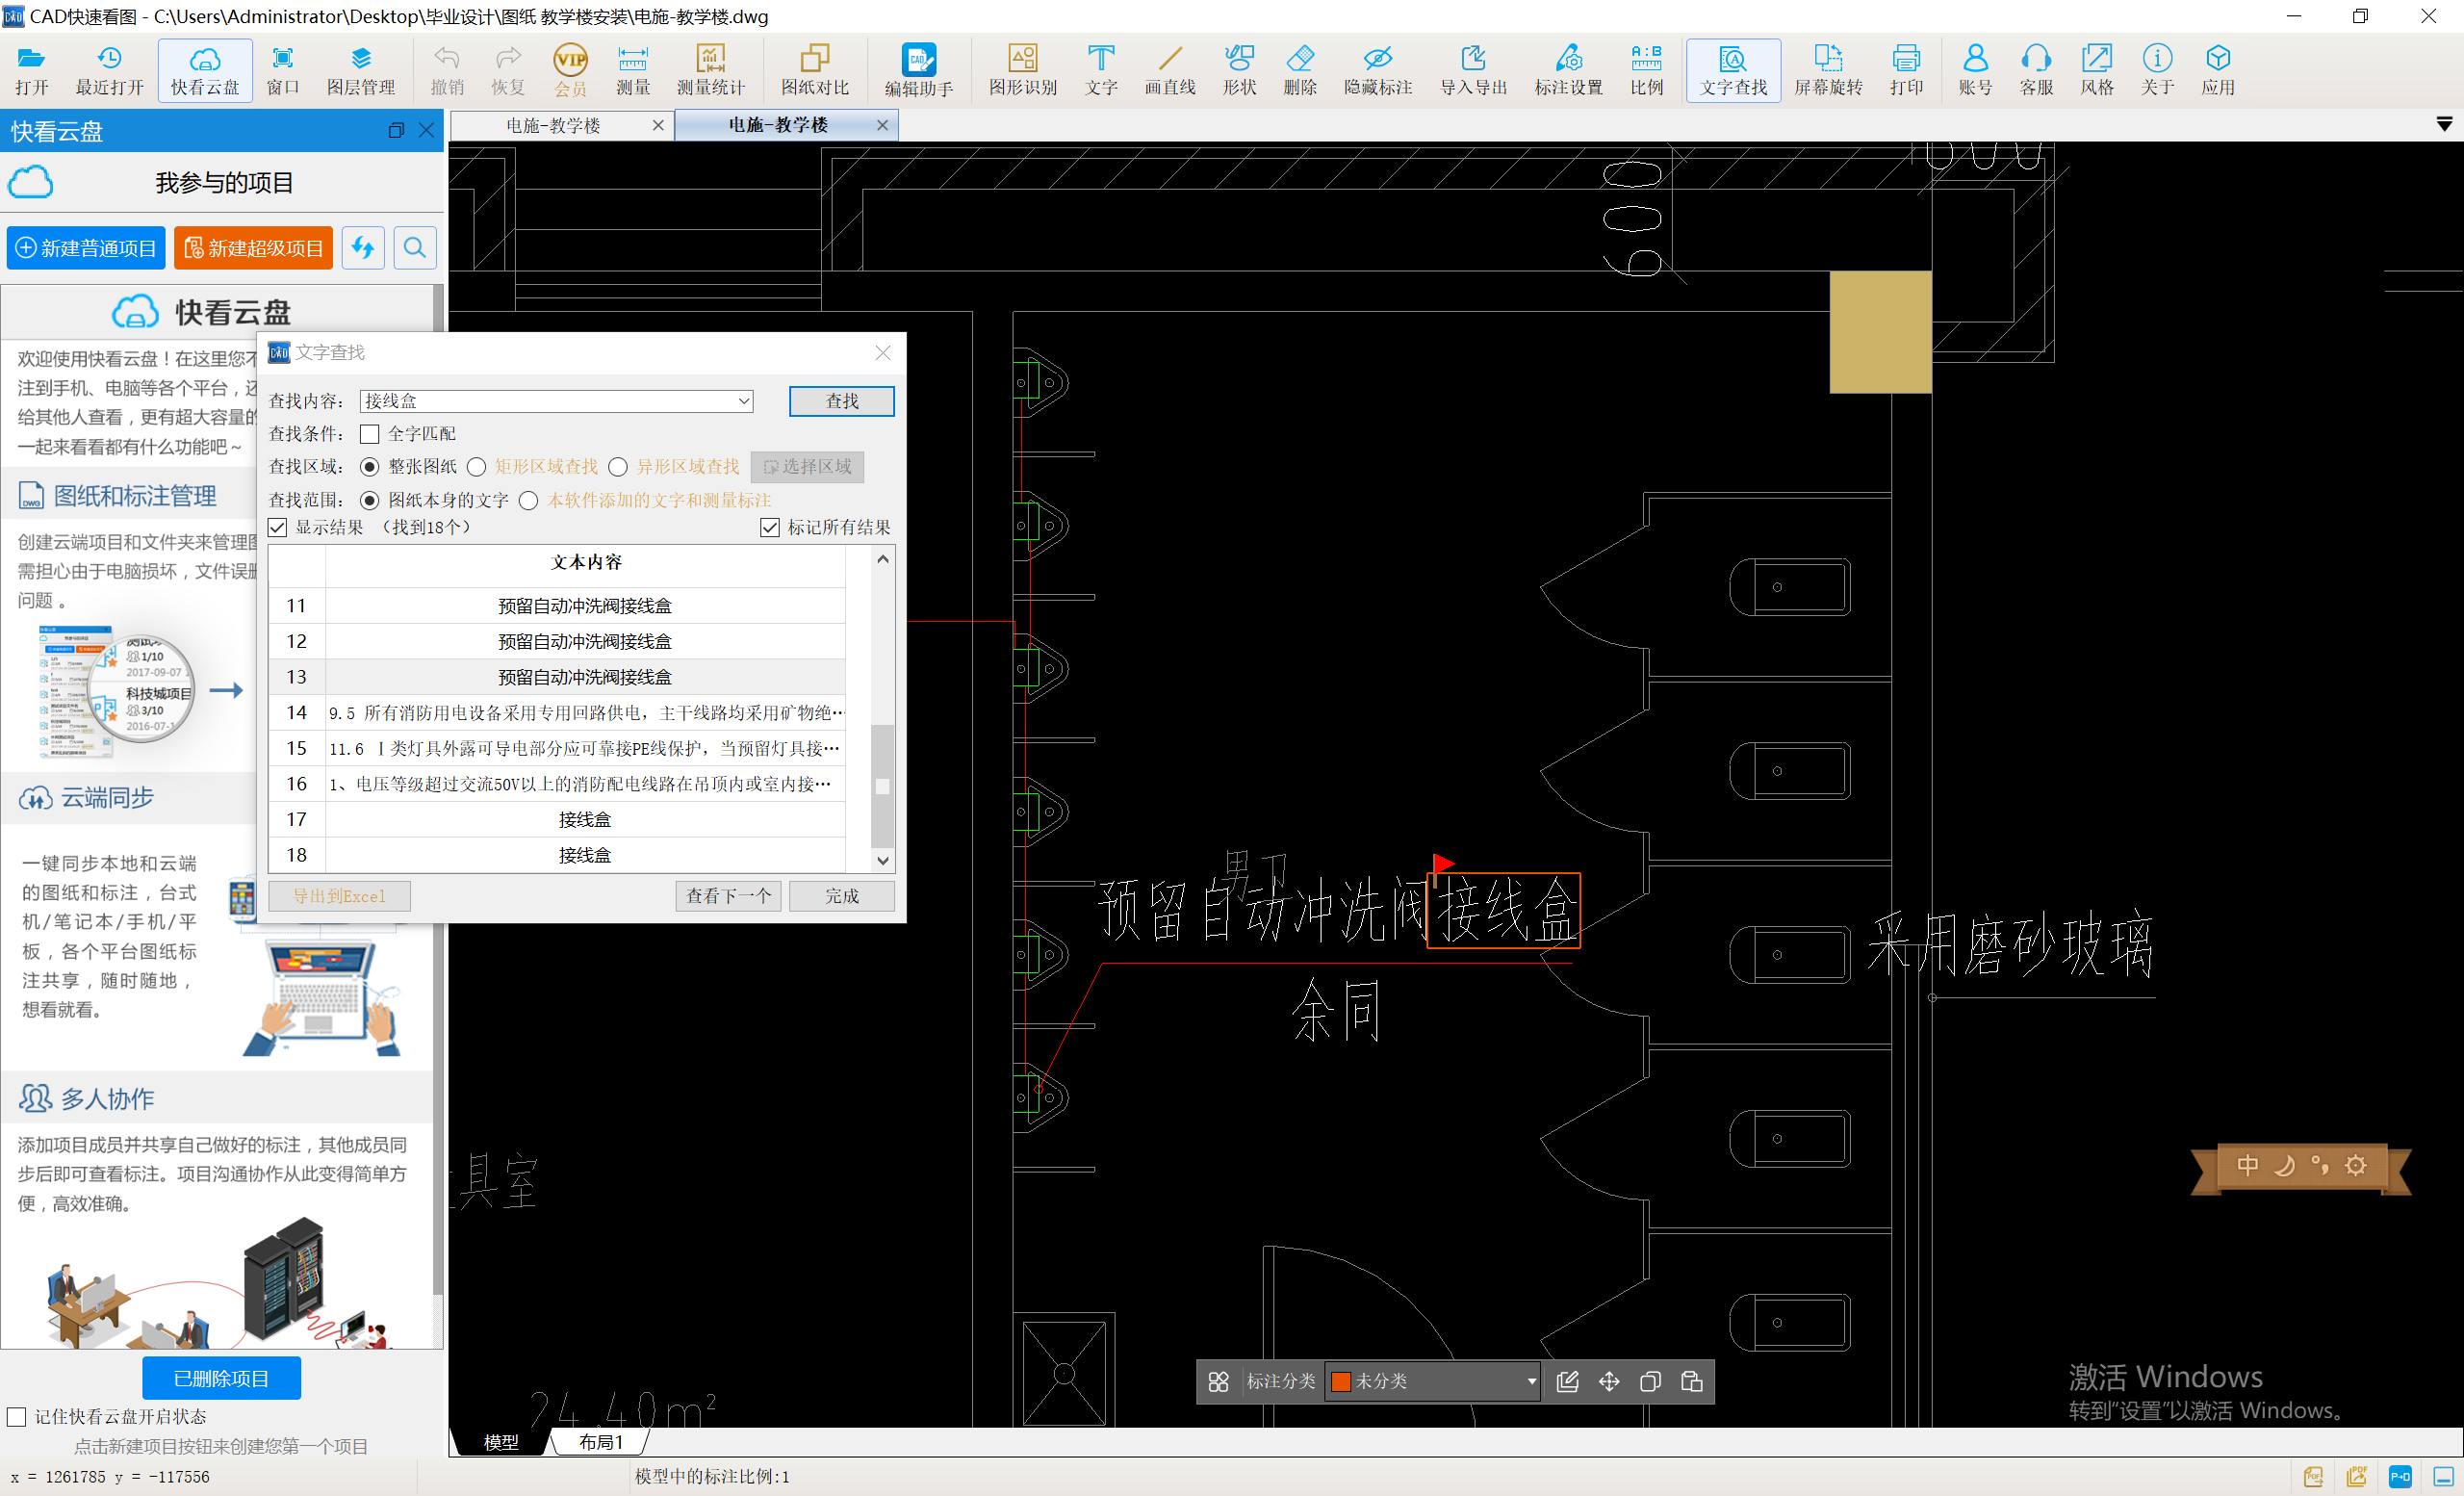Open the 最近打开 recent files list
2464x1496 pixels.
click(109, 70)
